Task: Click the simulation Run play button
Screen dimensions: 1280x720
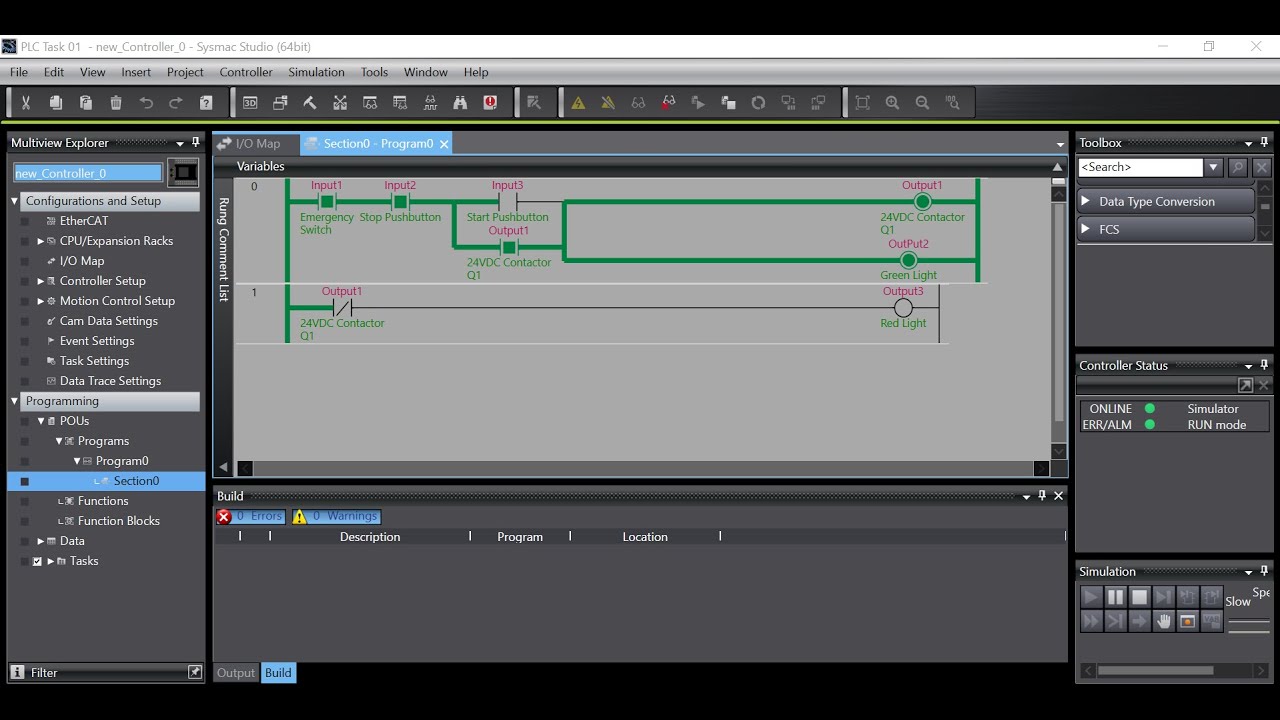Action: (x=1091, y=597)
